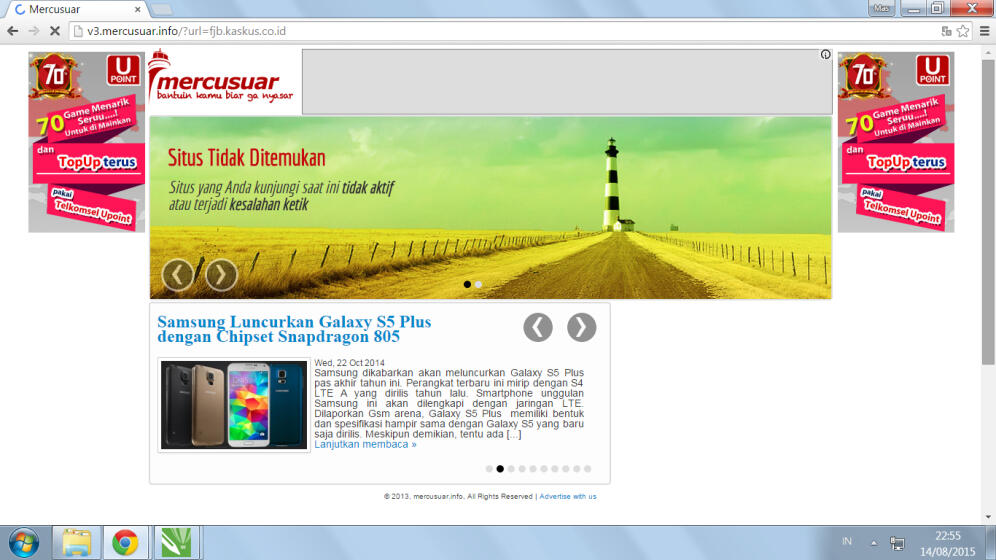
Task: Open the translate page icon in address bar
Action: click(946, 31)
